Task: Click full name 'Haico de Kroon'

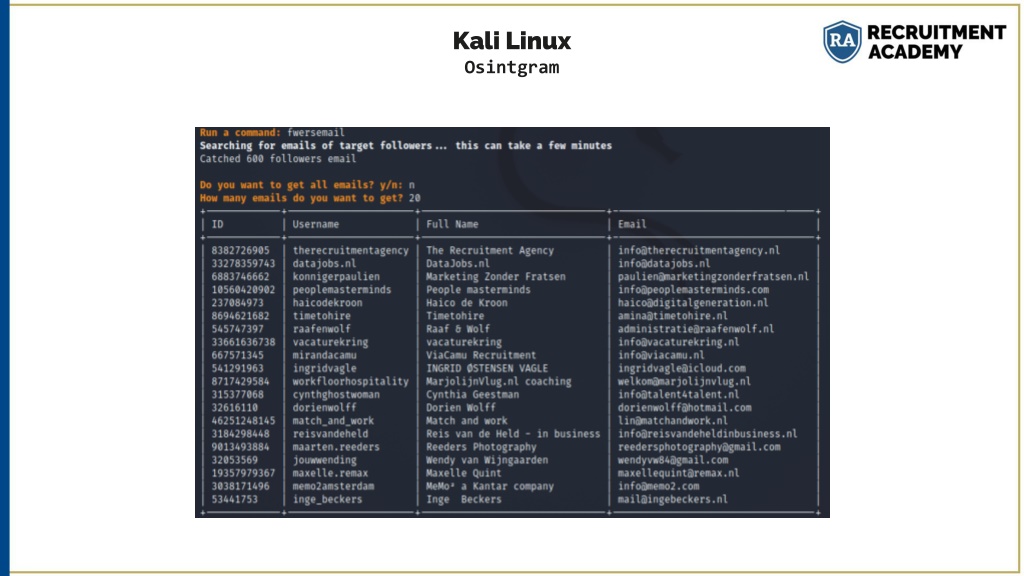Action: (466, 302)
